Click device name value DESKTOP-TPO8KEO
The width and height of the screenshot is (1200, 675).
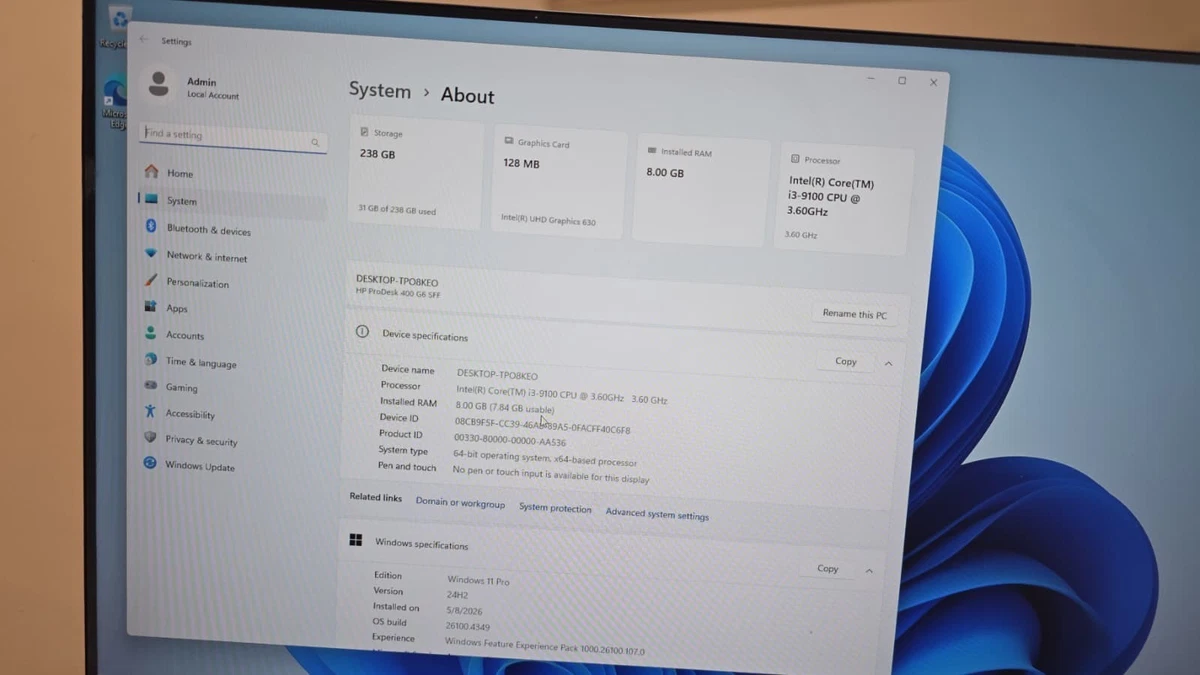tap(497, 375)
